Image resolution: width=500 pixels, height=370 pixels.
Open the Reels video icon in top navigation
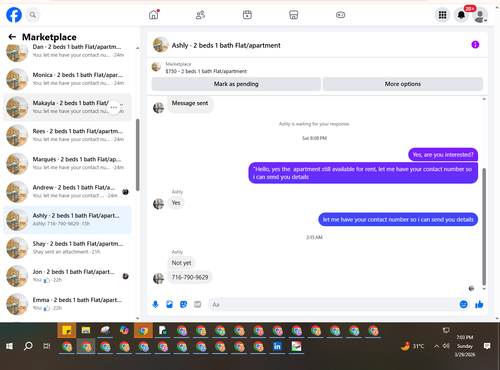click(x=247, y=15)
